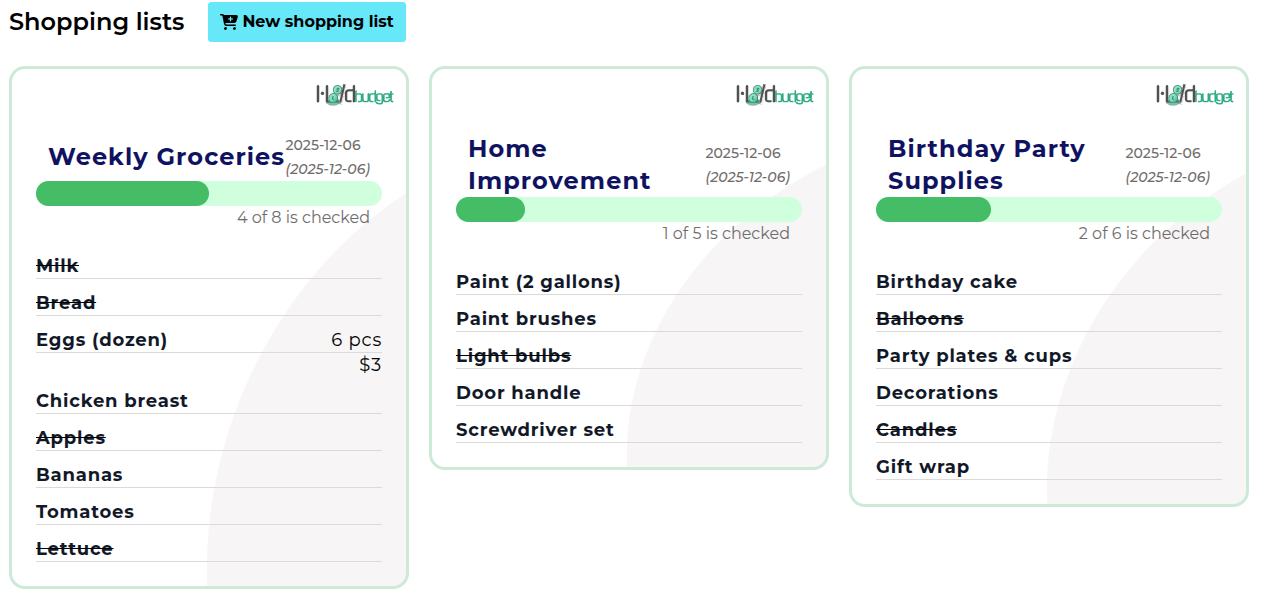This screenshot has width=1272, height=598.
Task: Uncheck the Bread item
Action: tap(65, 302)
